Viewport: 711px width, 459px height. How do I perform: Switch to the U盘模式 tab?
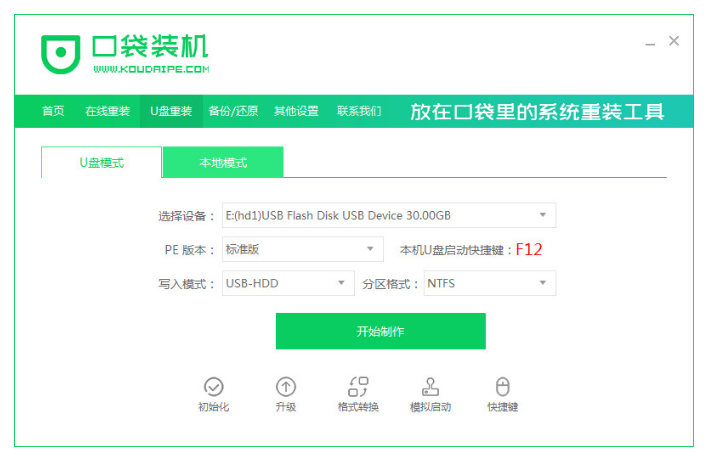(x=101, y=162)
